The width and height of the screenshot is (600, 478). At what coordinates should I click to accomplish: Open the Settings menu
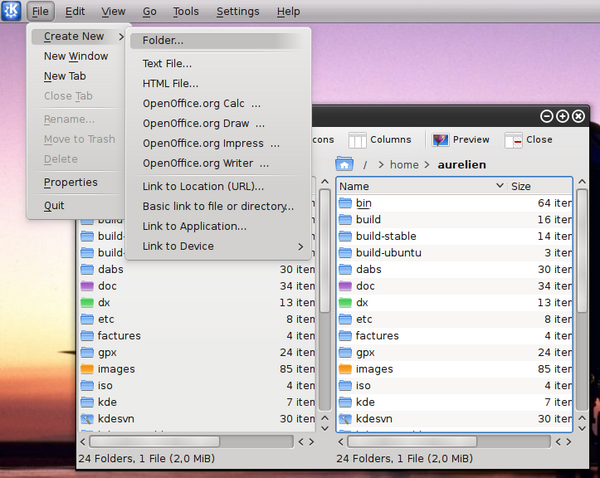pyautogui.click(x=238, y=12)
